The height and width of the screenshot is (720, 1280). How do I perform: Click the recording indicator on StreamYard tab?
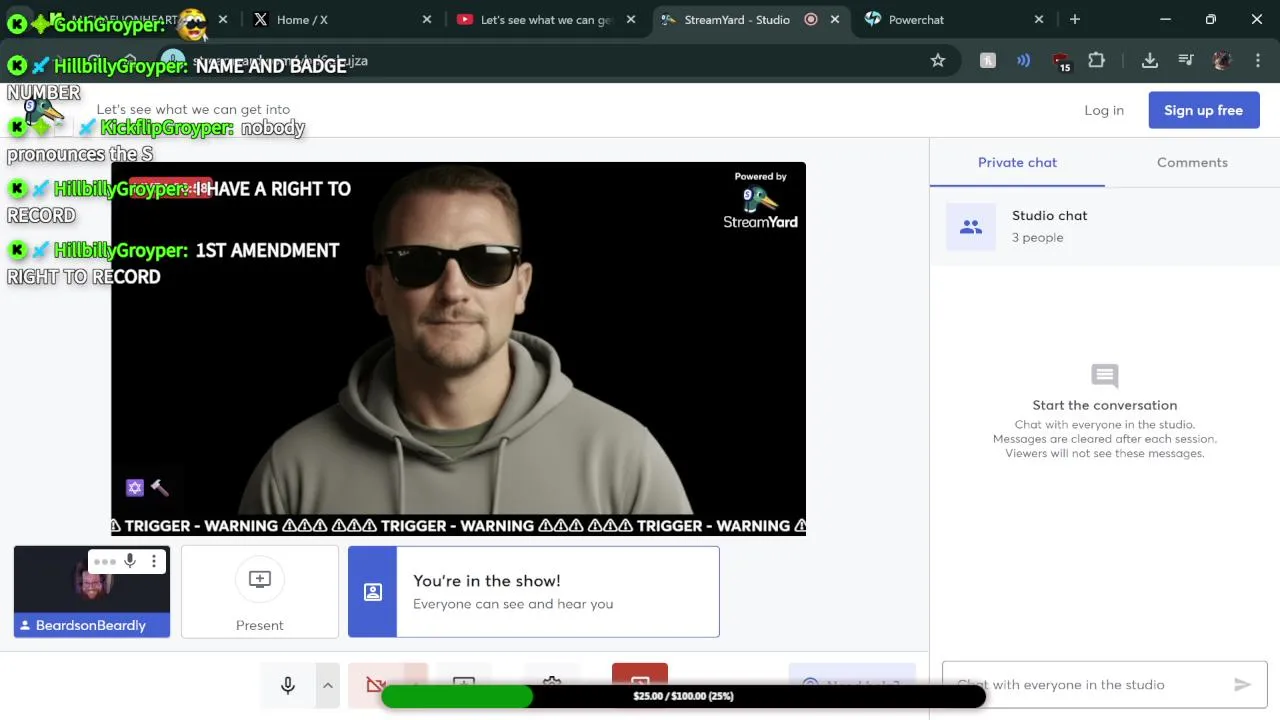[x=811, y=19]
